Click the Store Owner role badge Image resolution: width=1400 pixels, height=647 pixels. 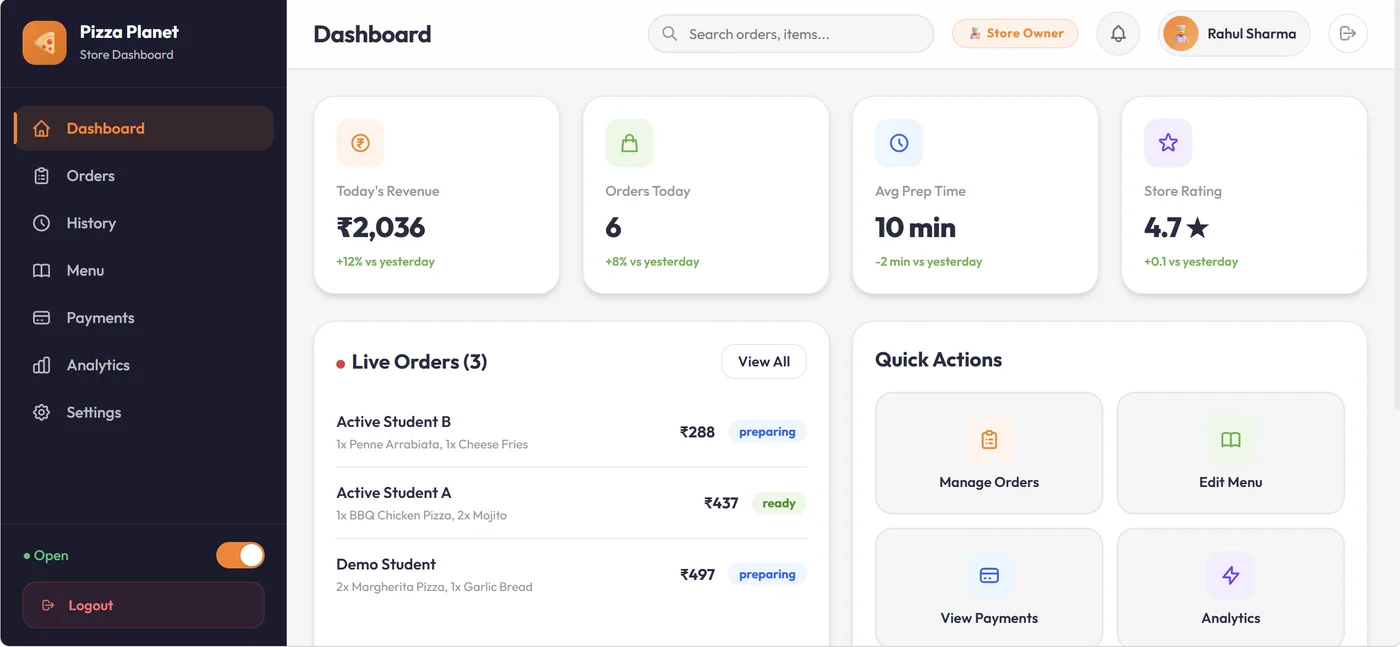(1015, 33)
